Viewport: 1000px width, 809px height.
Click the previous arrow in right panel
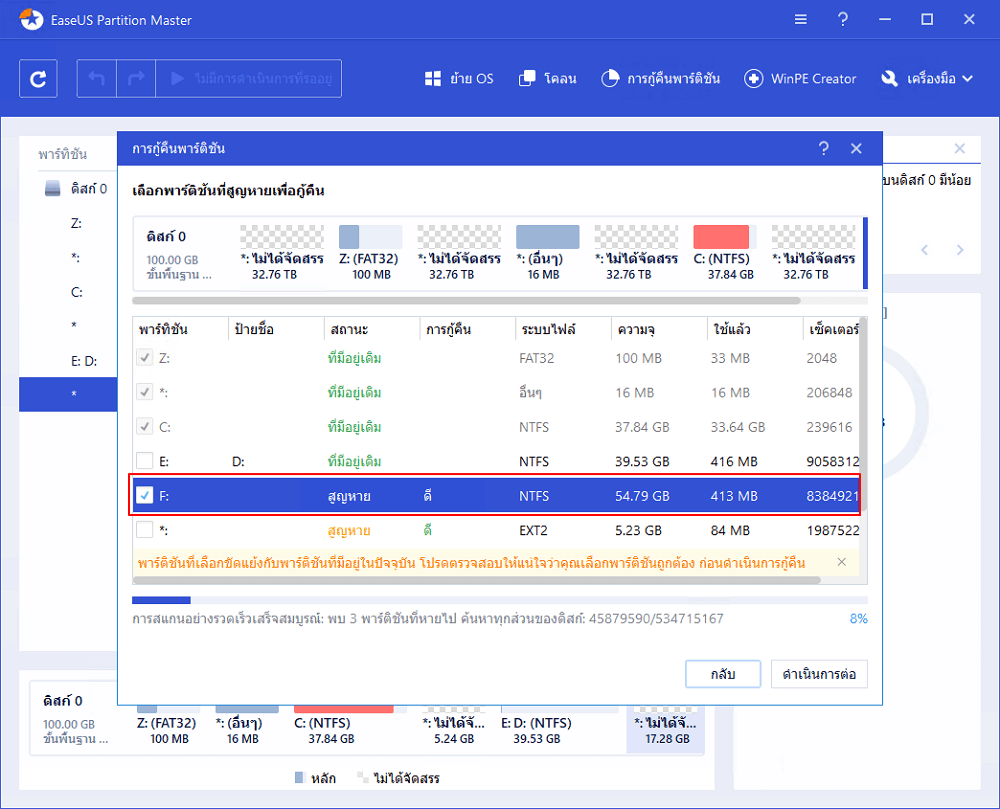[x=925, y=250]
